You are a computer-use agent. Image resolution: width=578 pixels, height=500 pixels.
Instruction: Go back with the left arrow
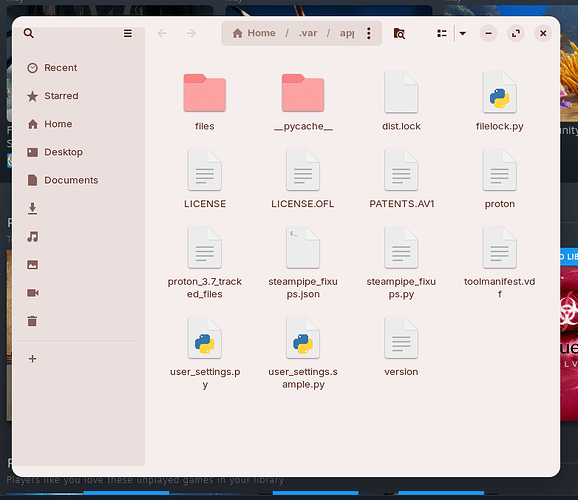click(162, 34)
